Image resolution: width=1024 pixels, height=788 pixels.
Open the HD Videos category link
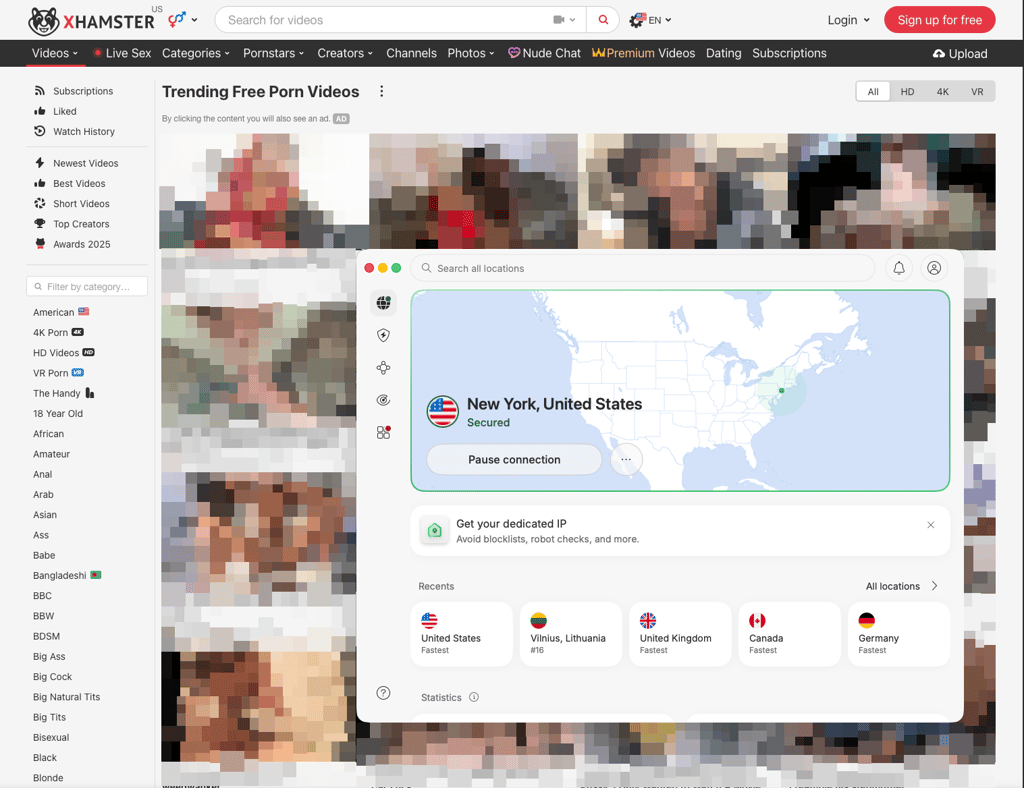click(x=63, y=353)
